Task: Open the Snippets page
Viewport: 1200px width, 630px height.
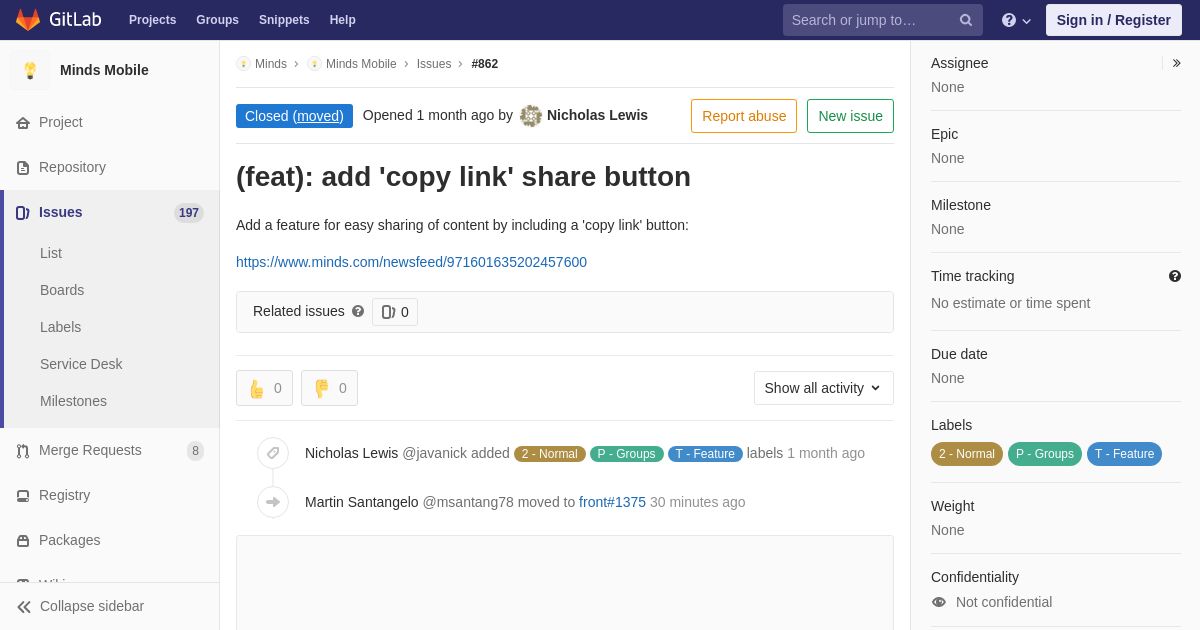Action: (x=284, y=20)
